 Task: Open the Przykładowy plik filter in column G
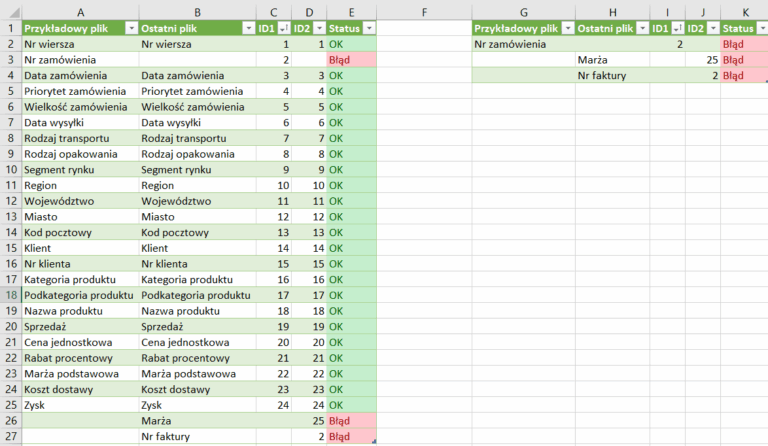click(566, 29)
